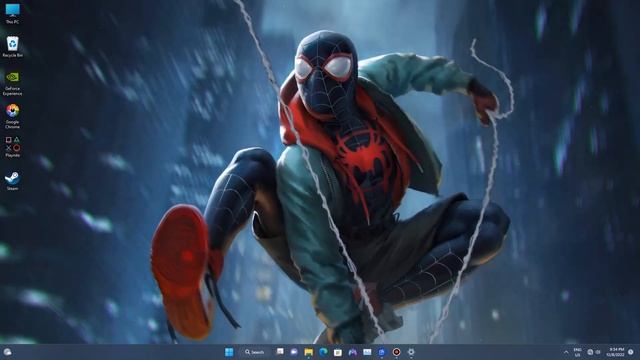Open the red circular recorder taskbar icon

(396, 352)
